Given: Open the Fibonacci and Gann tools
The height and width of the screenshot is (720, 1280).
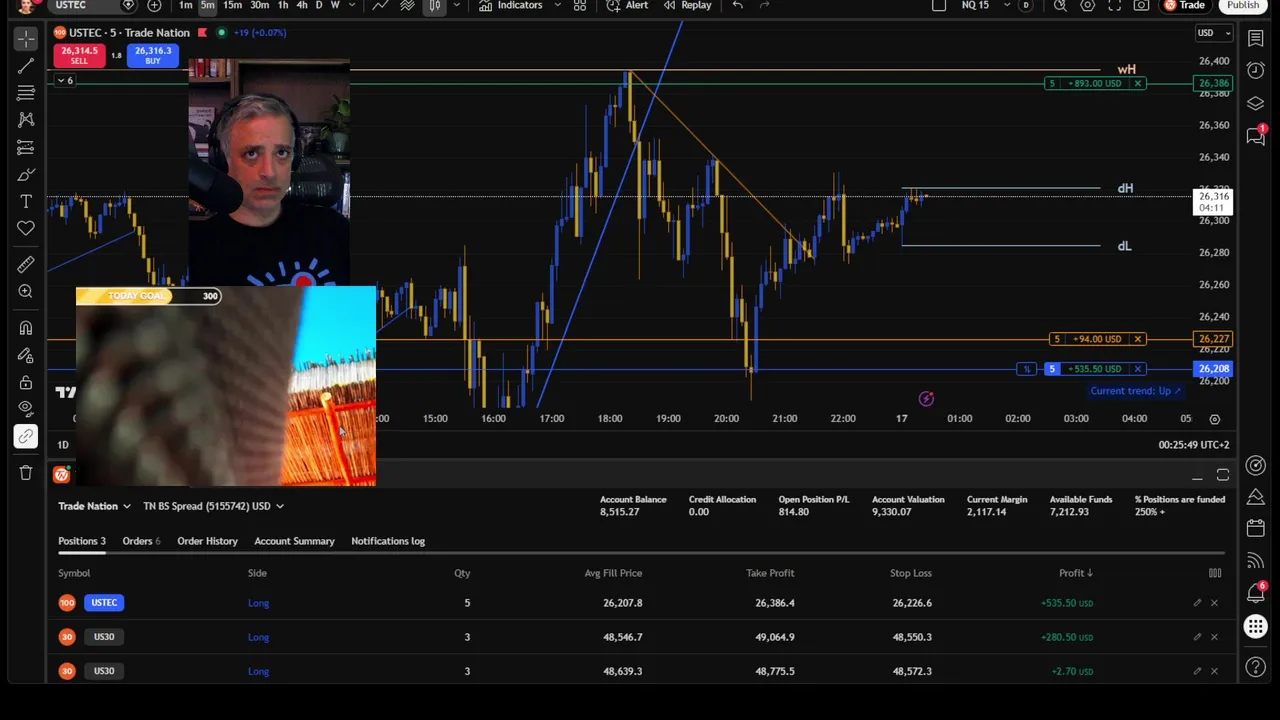Looking at the screenshot, I should pos(26,93).
